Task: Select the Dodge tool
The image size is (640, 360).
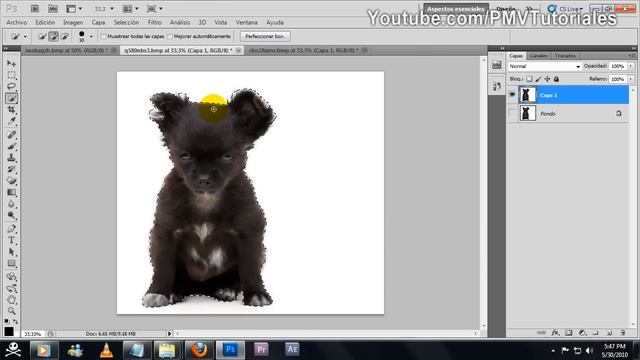Action: (x=11, y=215)
